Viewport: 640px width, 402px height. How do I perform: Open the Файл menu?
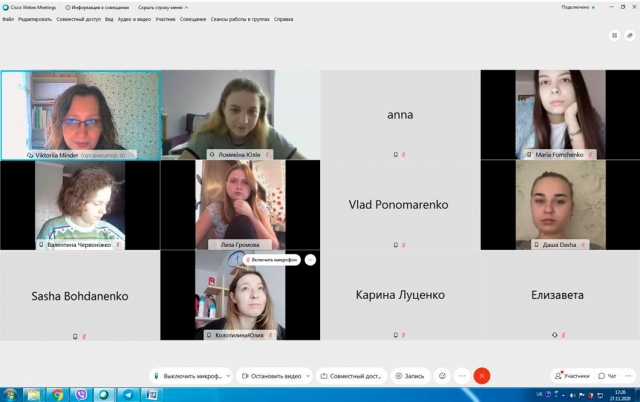[x=8, y=19]
